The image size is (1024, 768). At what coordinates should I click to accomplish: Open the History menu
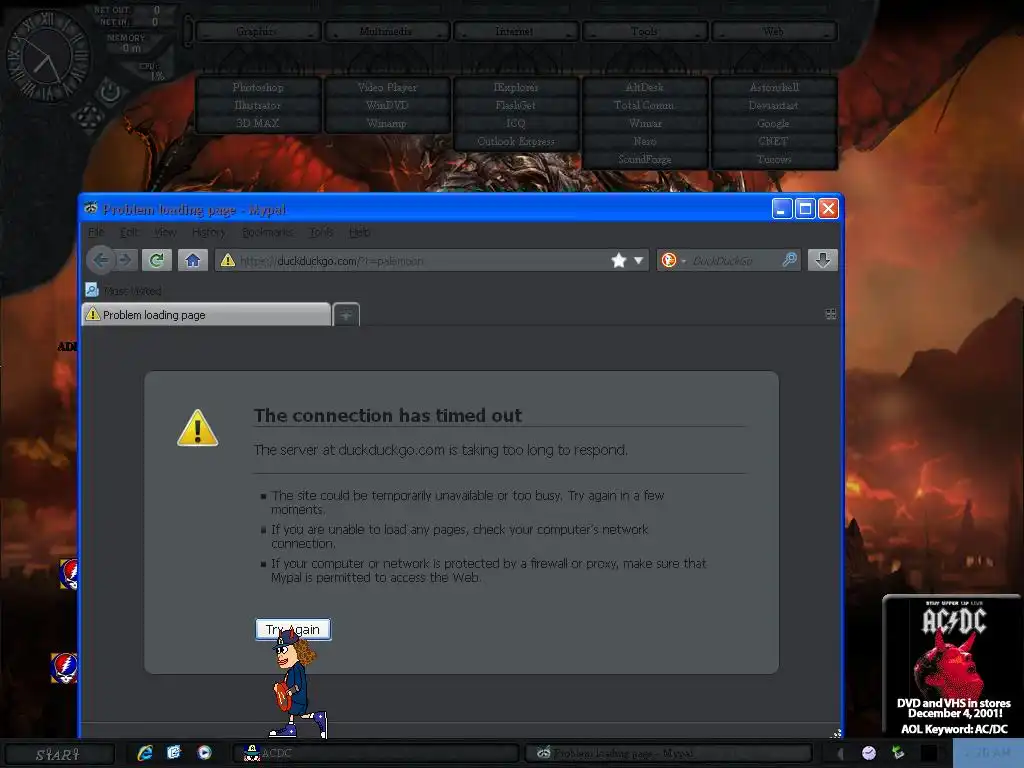pos(208,232)
